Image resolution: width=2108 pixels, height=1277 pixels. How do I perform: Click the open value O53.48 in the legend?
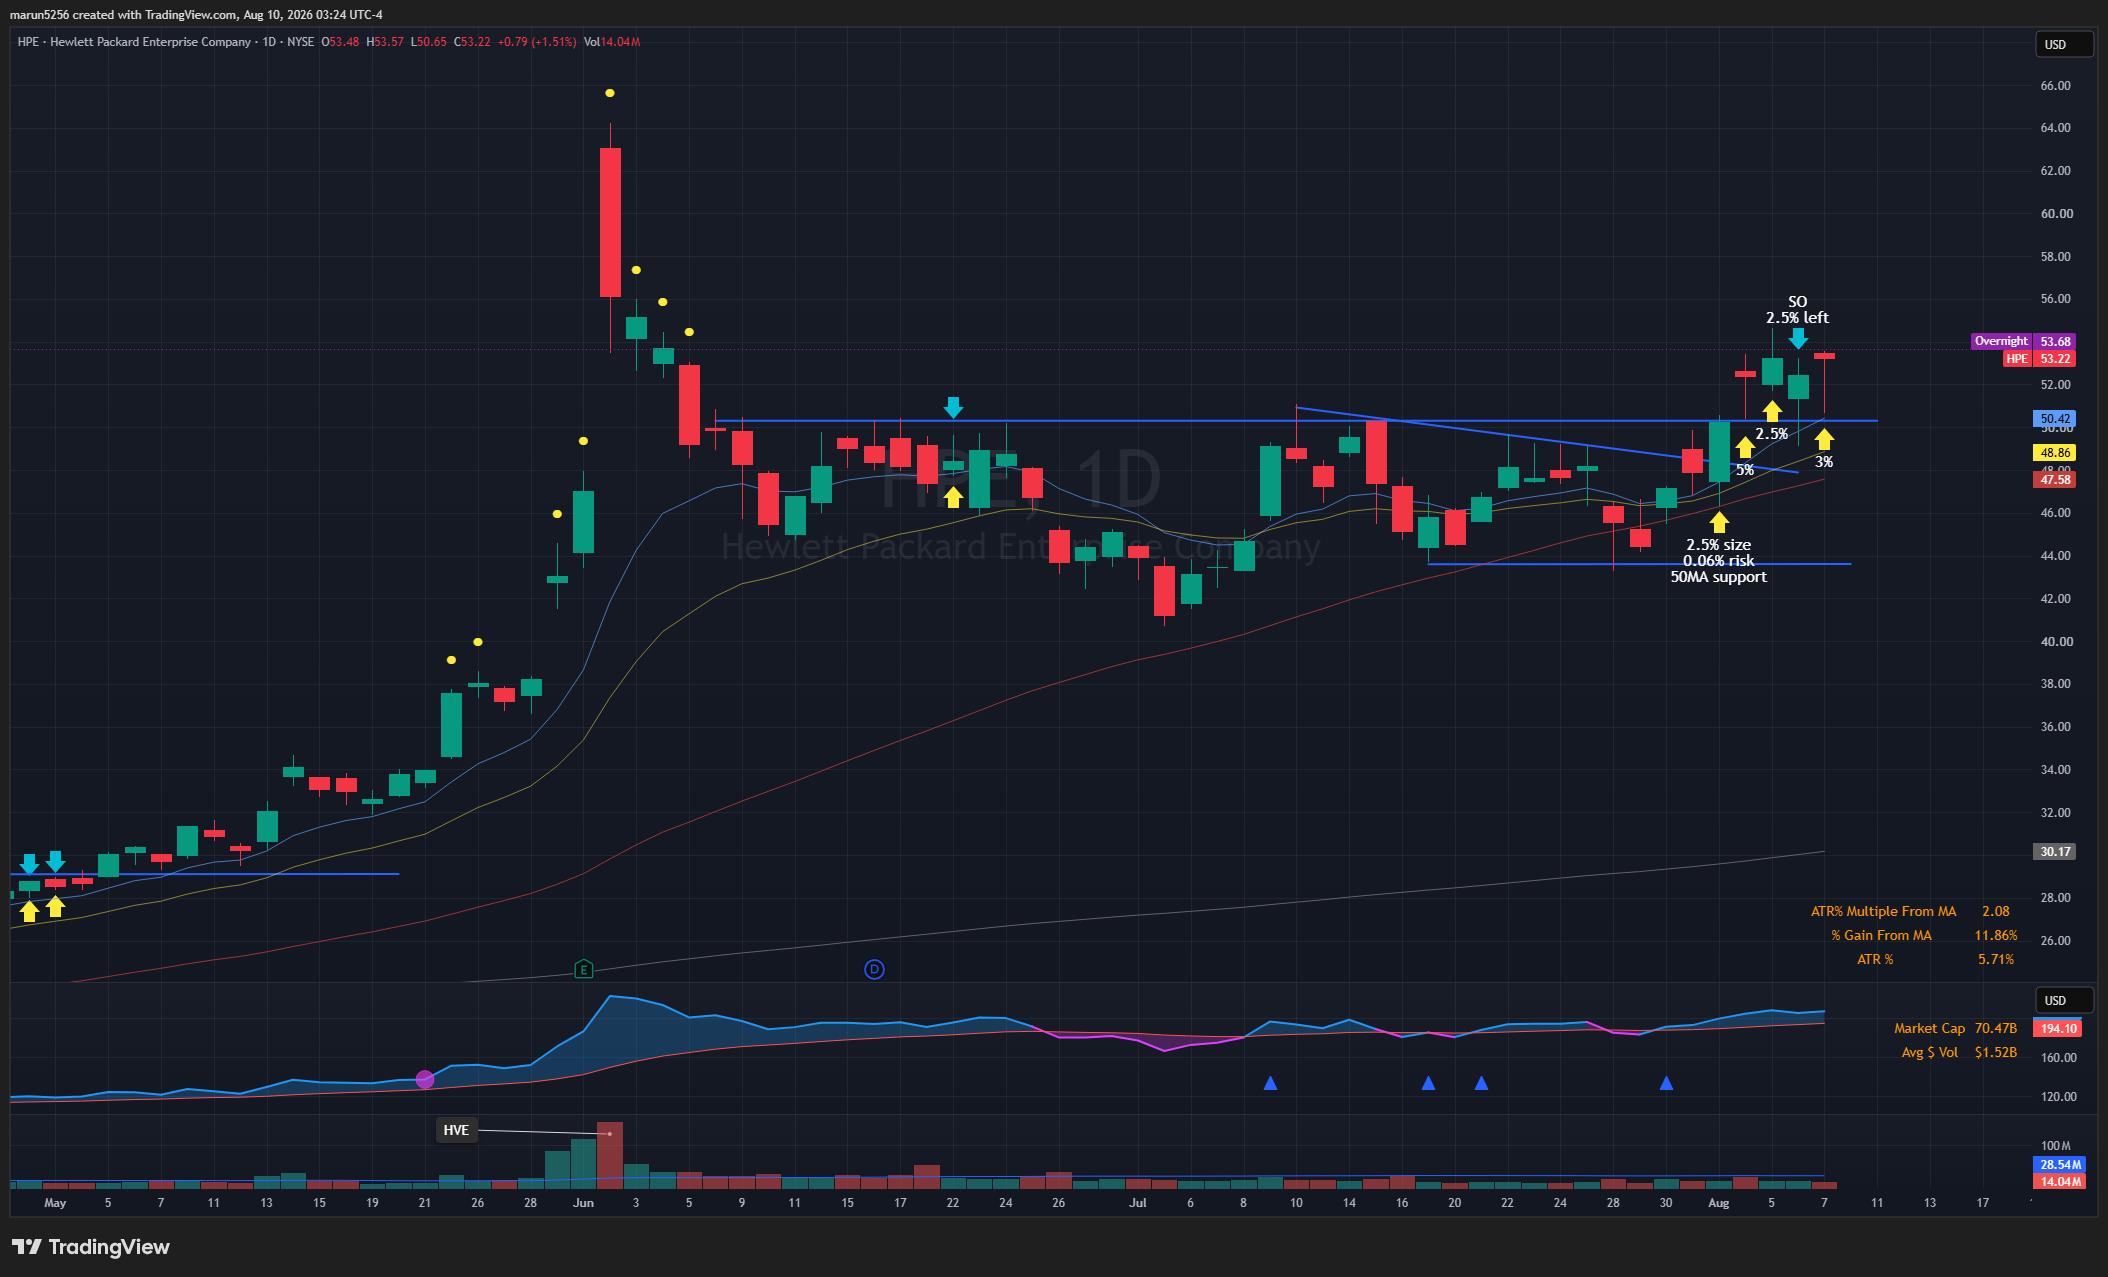click(340, 42)
